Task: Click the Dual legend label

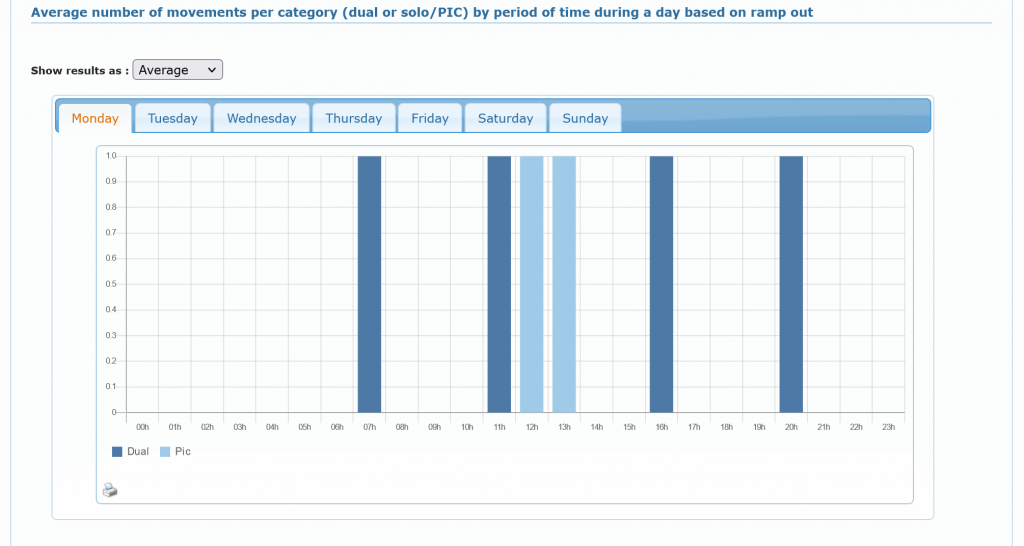Action: [x=138, y=452]
